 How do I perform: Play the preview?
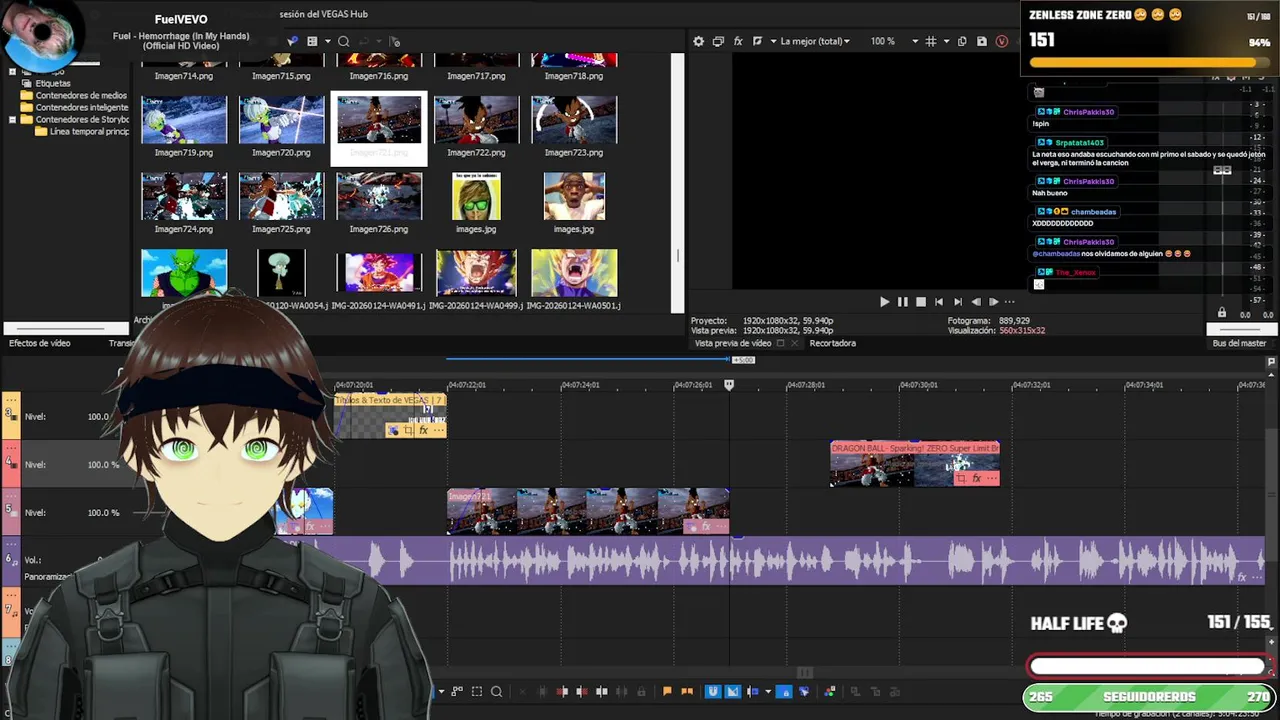[884, 301]
